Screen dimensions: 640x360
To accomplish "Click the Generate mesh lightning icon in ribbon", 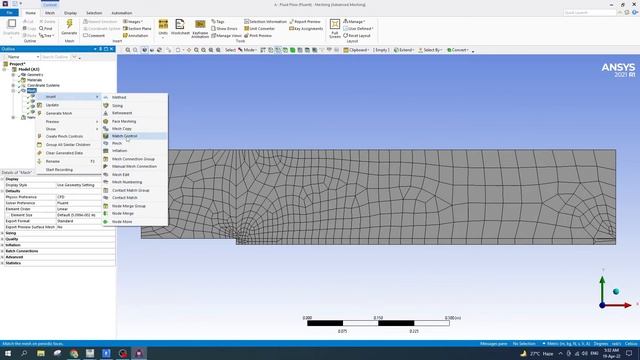I will coord(69,24).
